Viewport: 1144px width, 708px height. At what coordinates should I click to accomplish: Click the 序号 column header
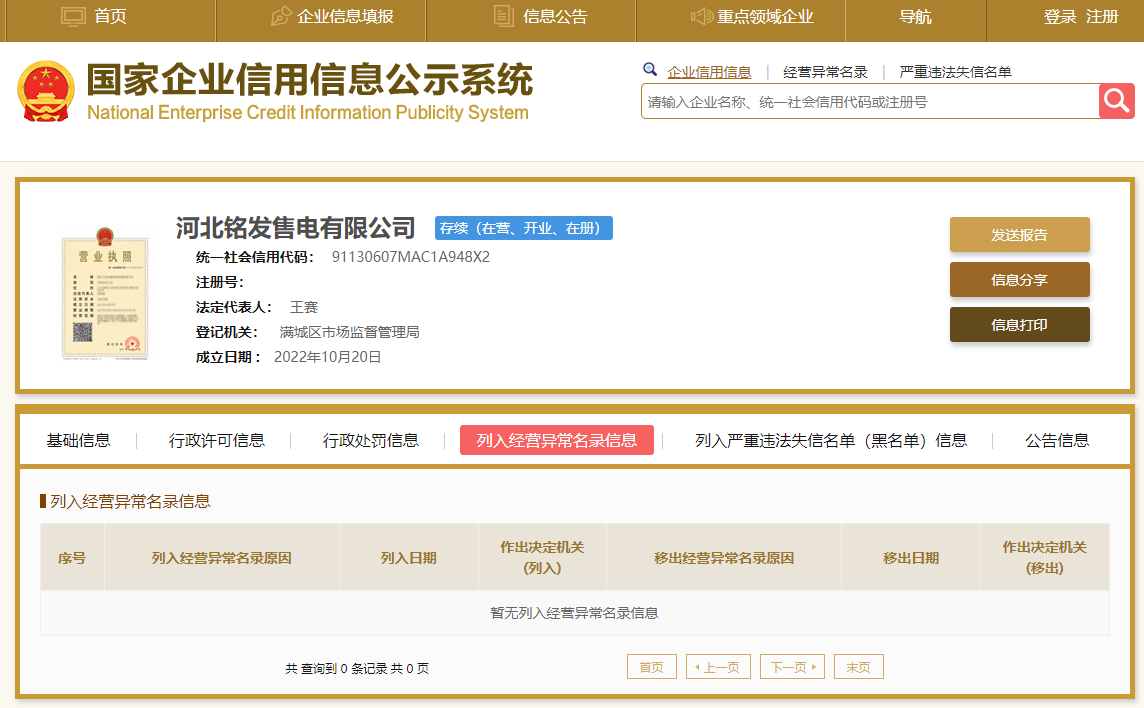click(x=72, y=558)
